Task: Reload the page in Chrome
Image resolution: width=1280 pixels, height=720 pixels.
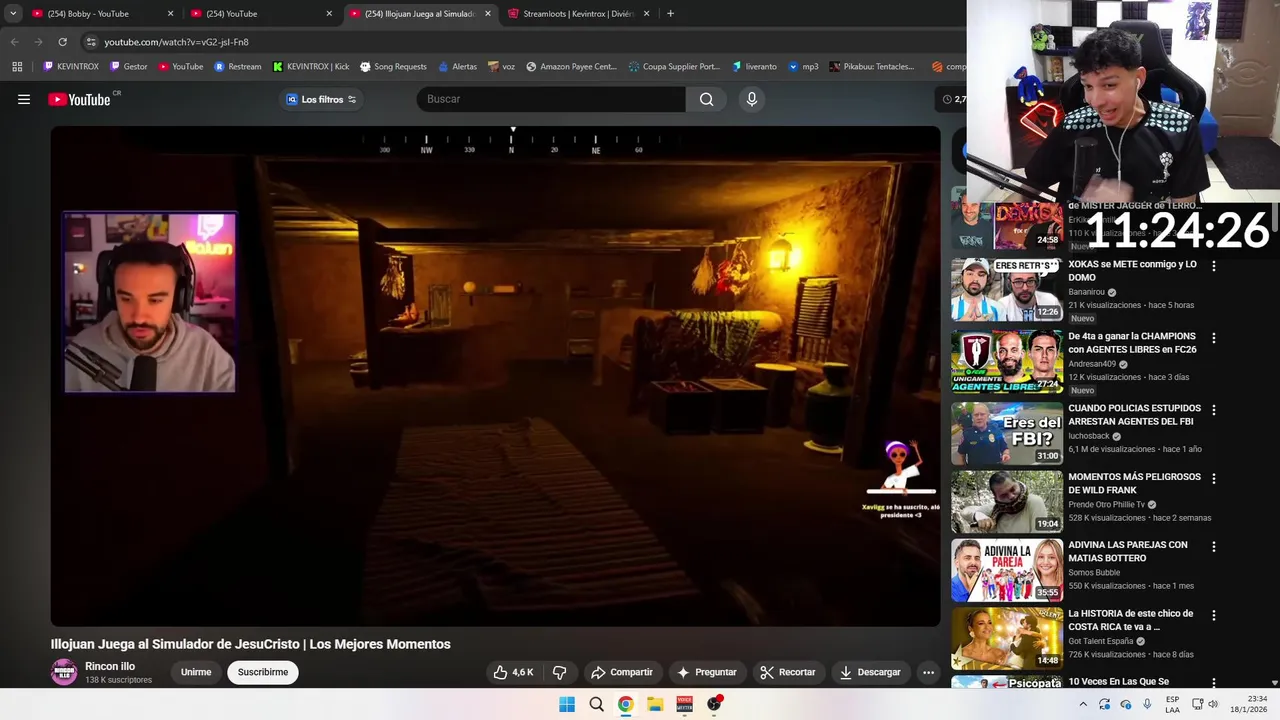Action: click(x=62, y=42)
